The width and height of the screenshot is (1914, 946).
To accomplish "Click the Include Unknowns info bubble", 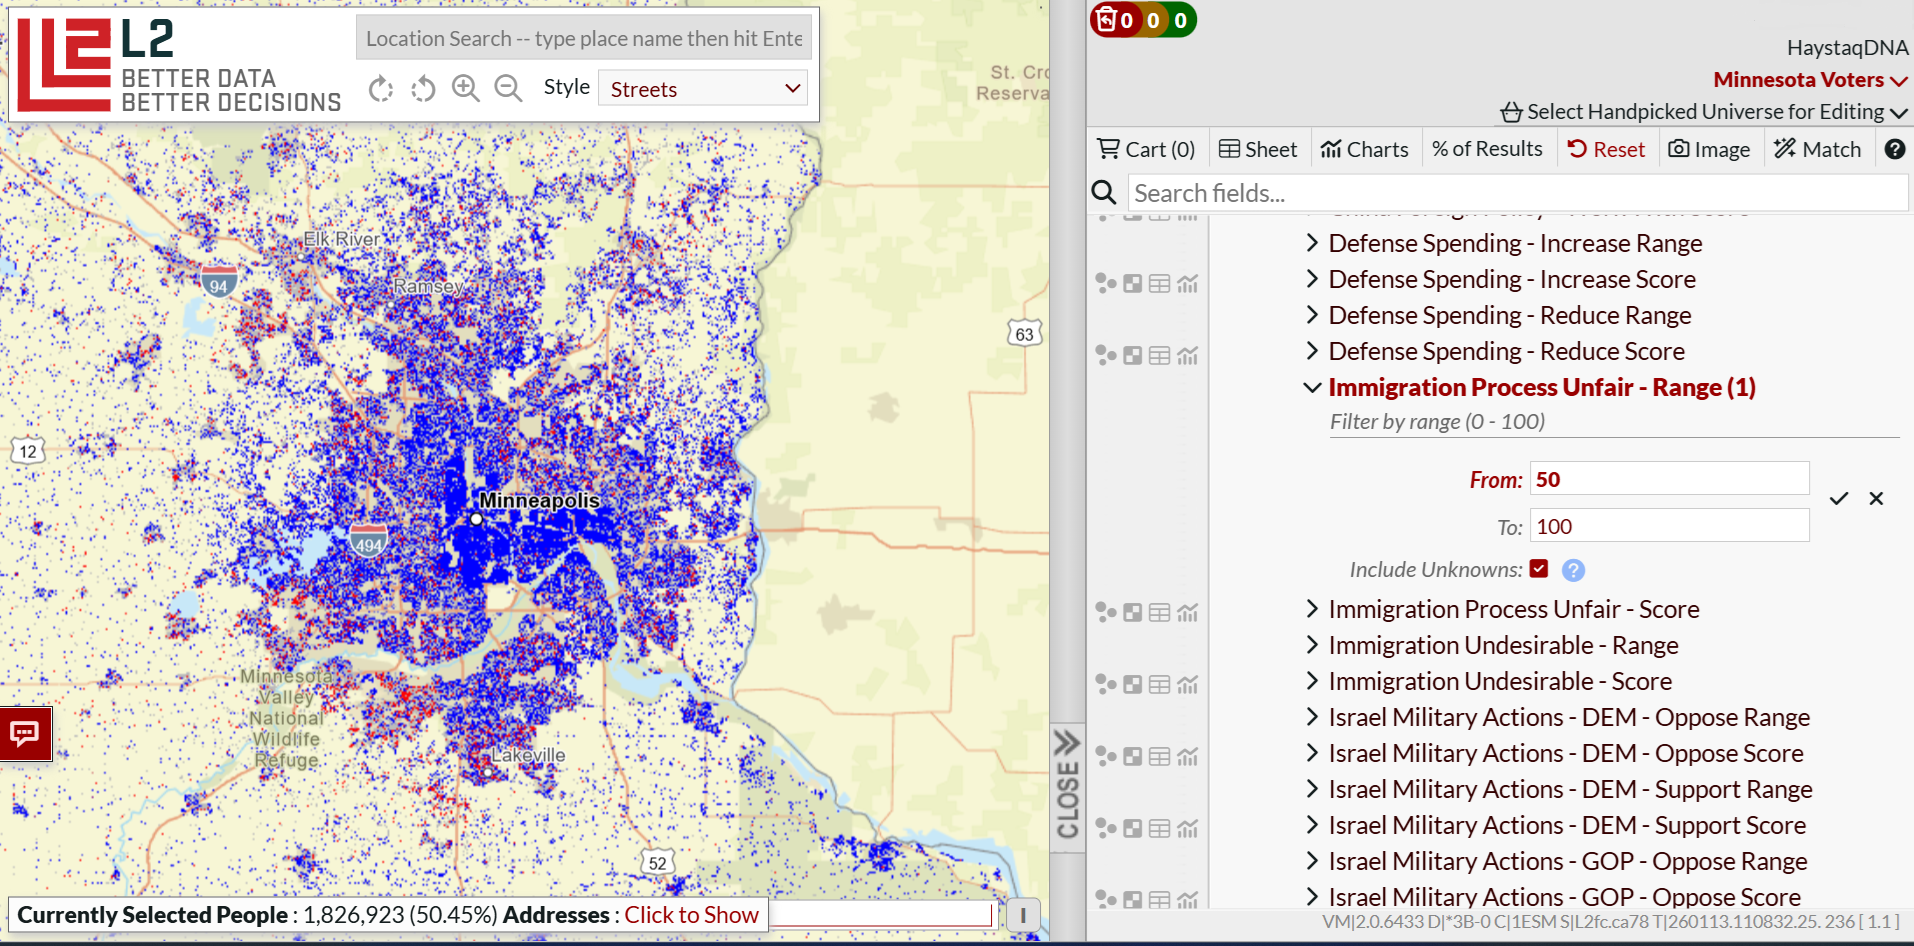I will pos(1573,570).
